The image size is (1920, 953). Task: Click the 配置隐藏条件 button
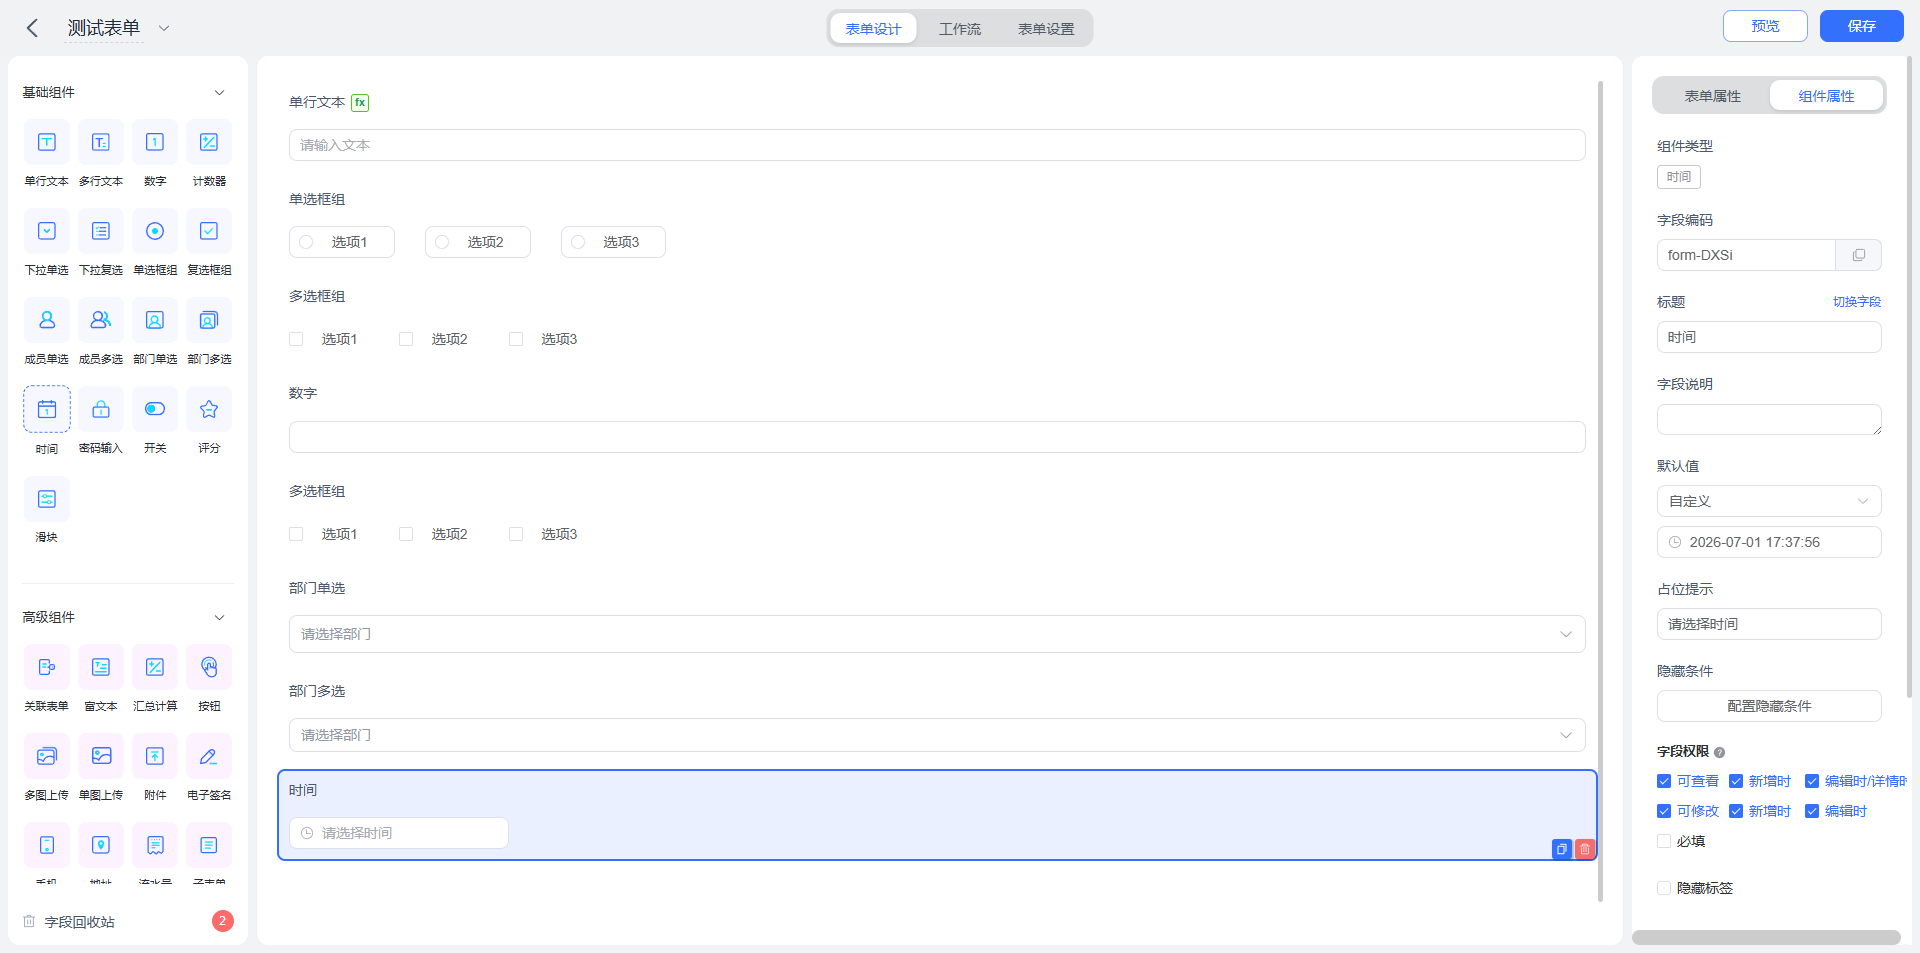pos(1769,706)
